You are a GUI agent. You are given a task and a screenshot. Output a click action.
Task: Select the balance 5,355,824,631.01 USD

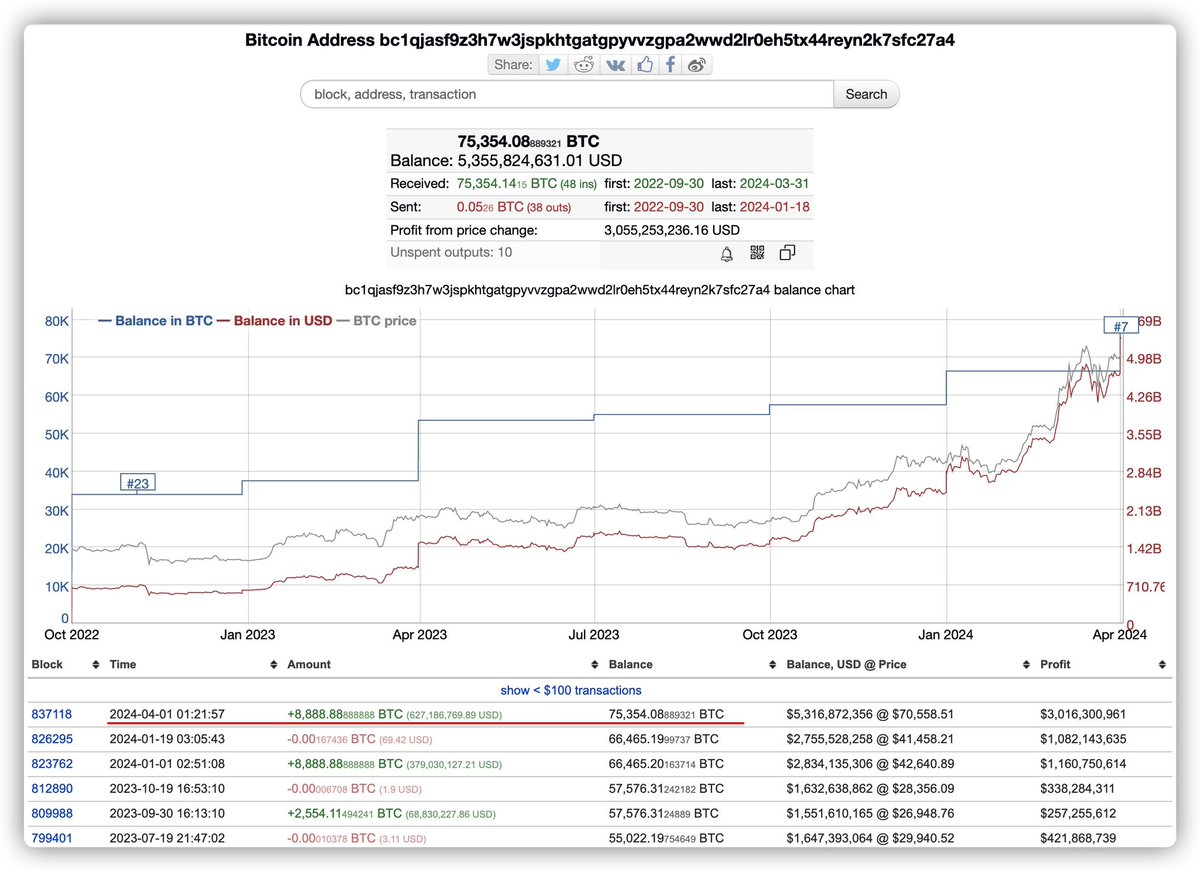tap(540, 160)
